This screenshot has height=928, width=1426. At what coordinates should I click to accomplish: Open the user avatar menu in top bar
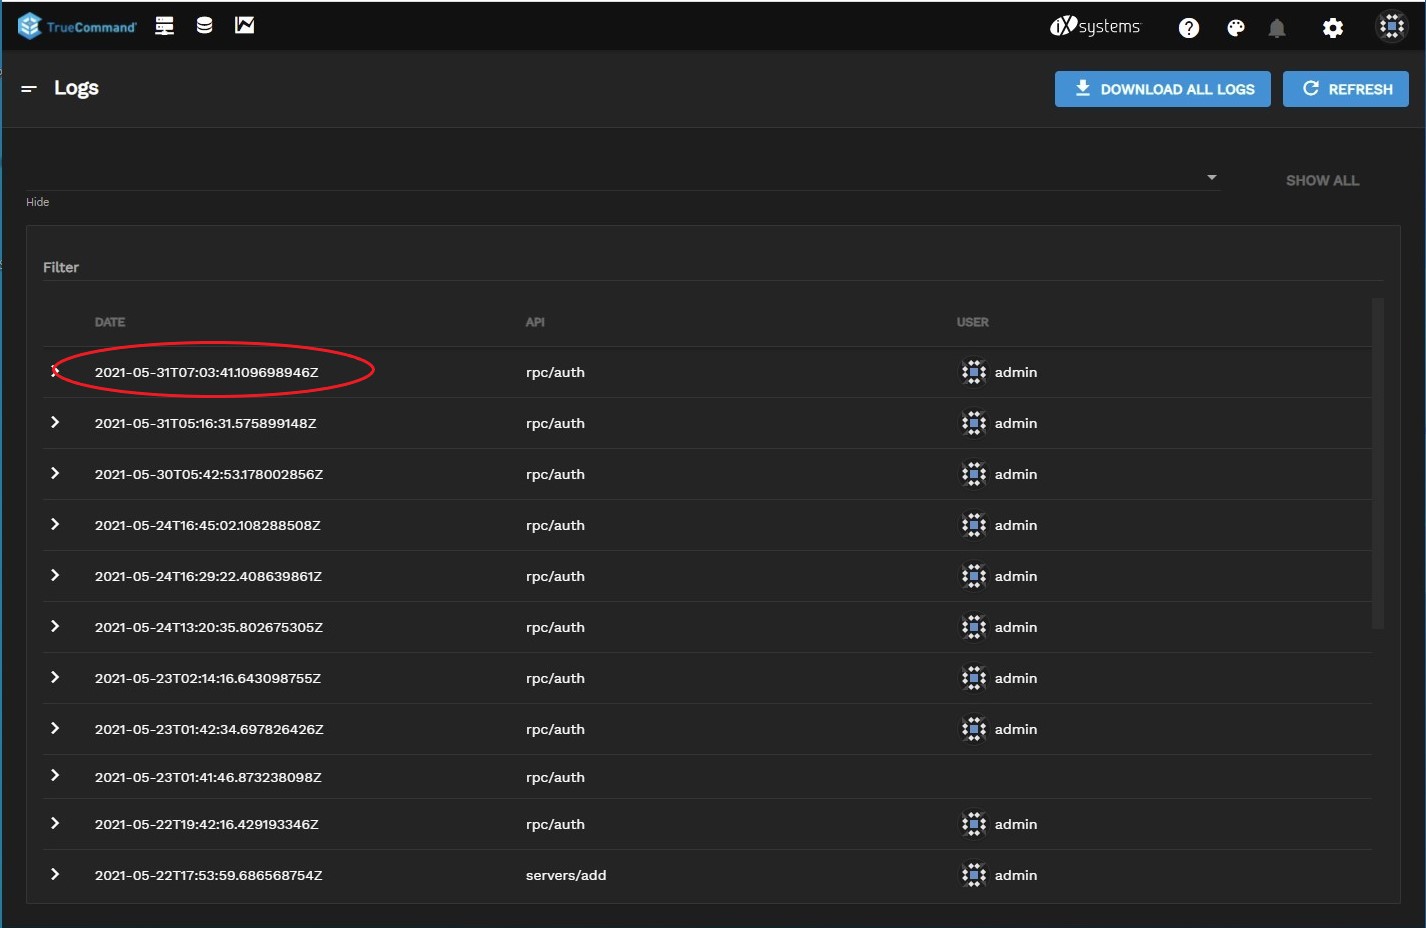[1392, 27]
